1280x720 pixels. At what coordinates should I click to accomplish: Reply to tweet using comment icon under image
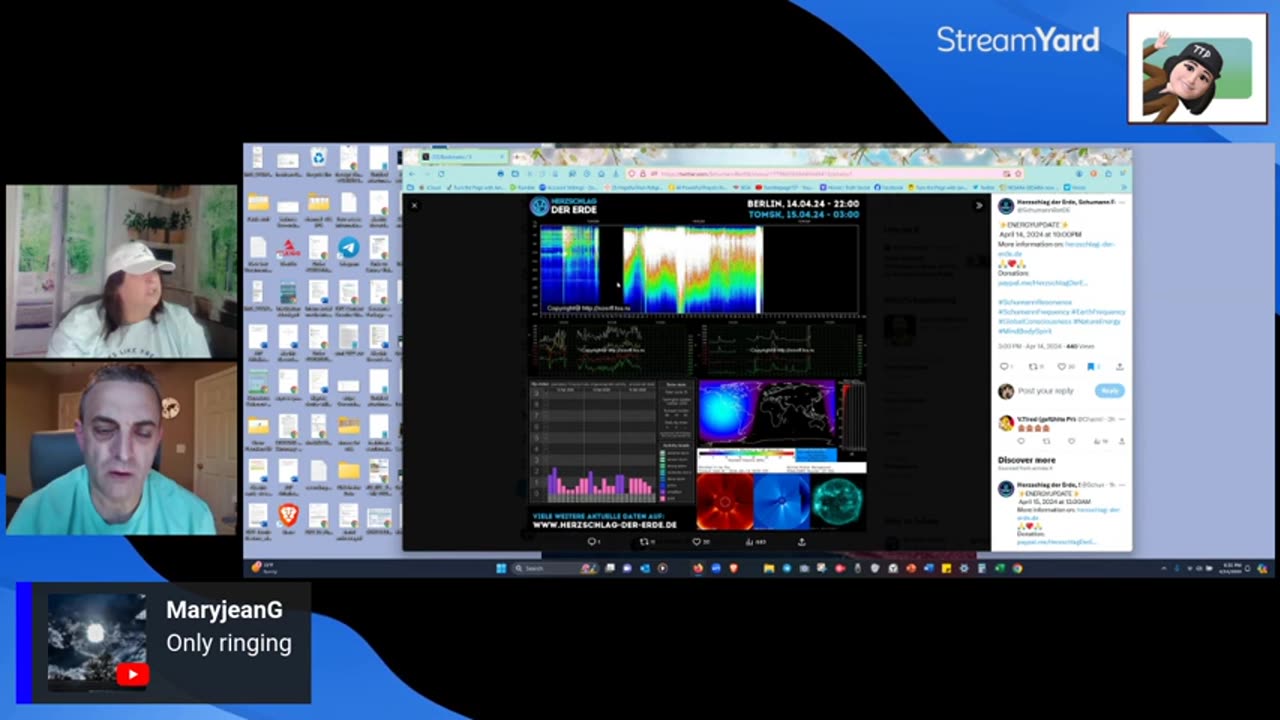coord(592,541)
